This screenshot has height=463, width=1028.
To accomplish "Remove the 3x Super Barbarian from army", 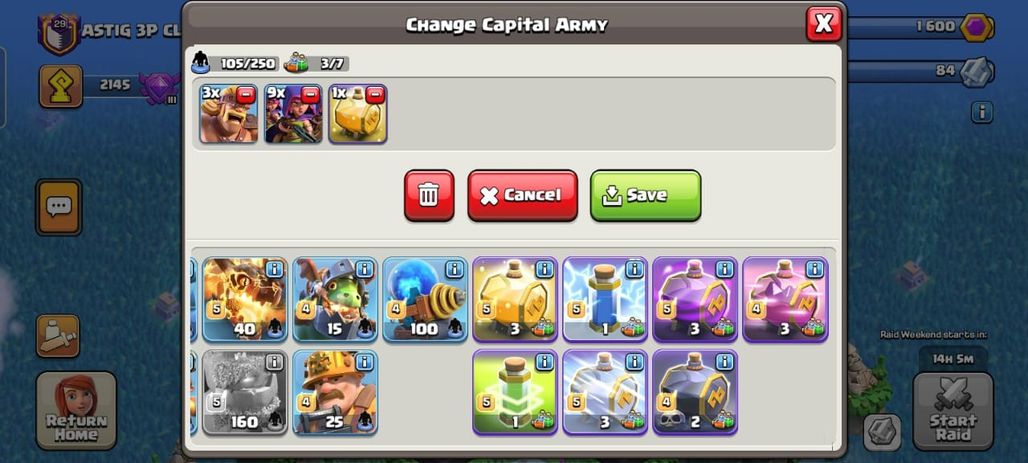I will tap(246, 94).
